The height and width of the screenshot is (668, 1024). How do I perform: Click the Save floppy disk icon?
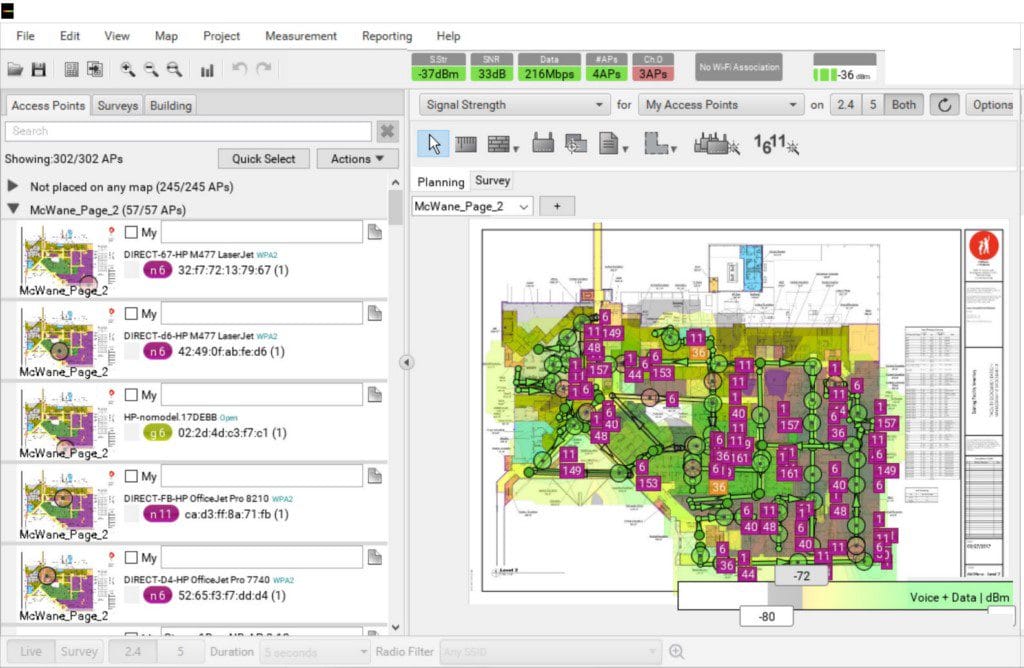tap(39, 69)
